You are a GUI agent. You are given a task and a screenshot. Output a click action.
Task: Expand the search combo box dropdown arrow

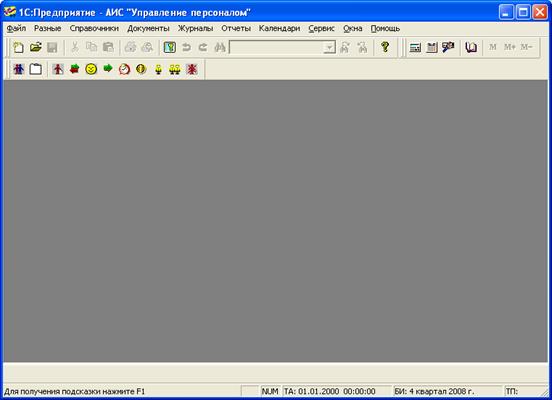point(330,48)
